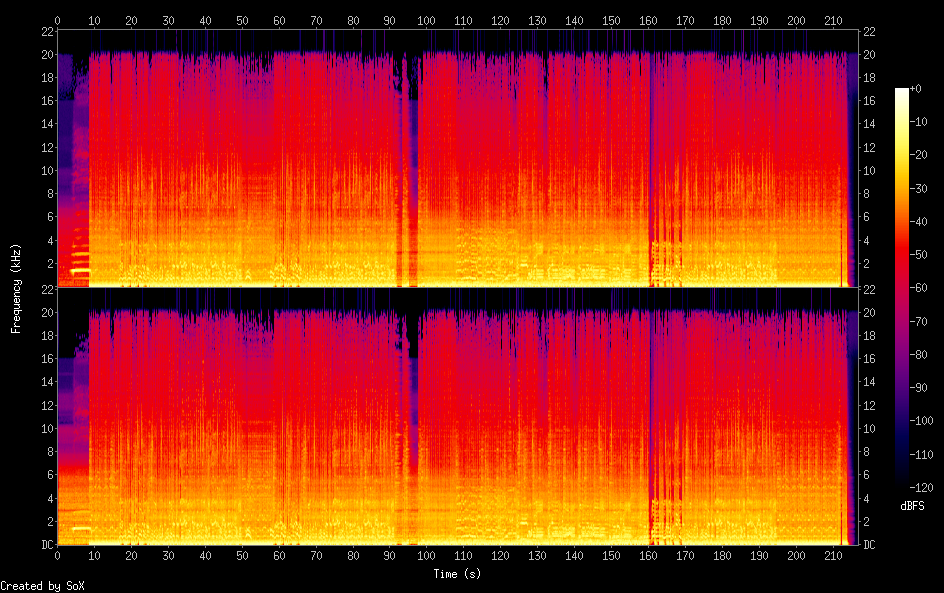Select the 50 tick on the bottom time axis
This screenshot has width=944, height=593.
[x=242, y=554]
